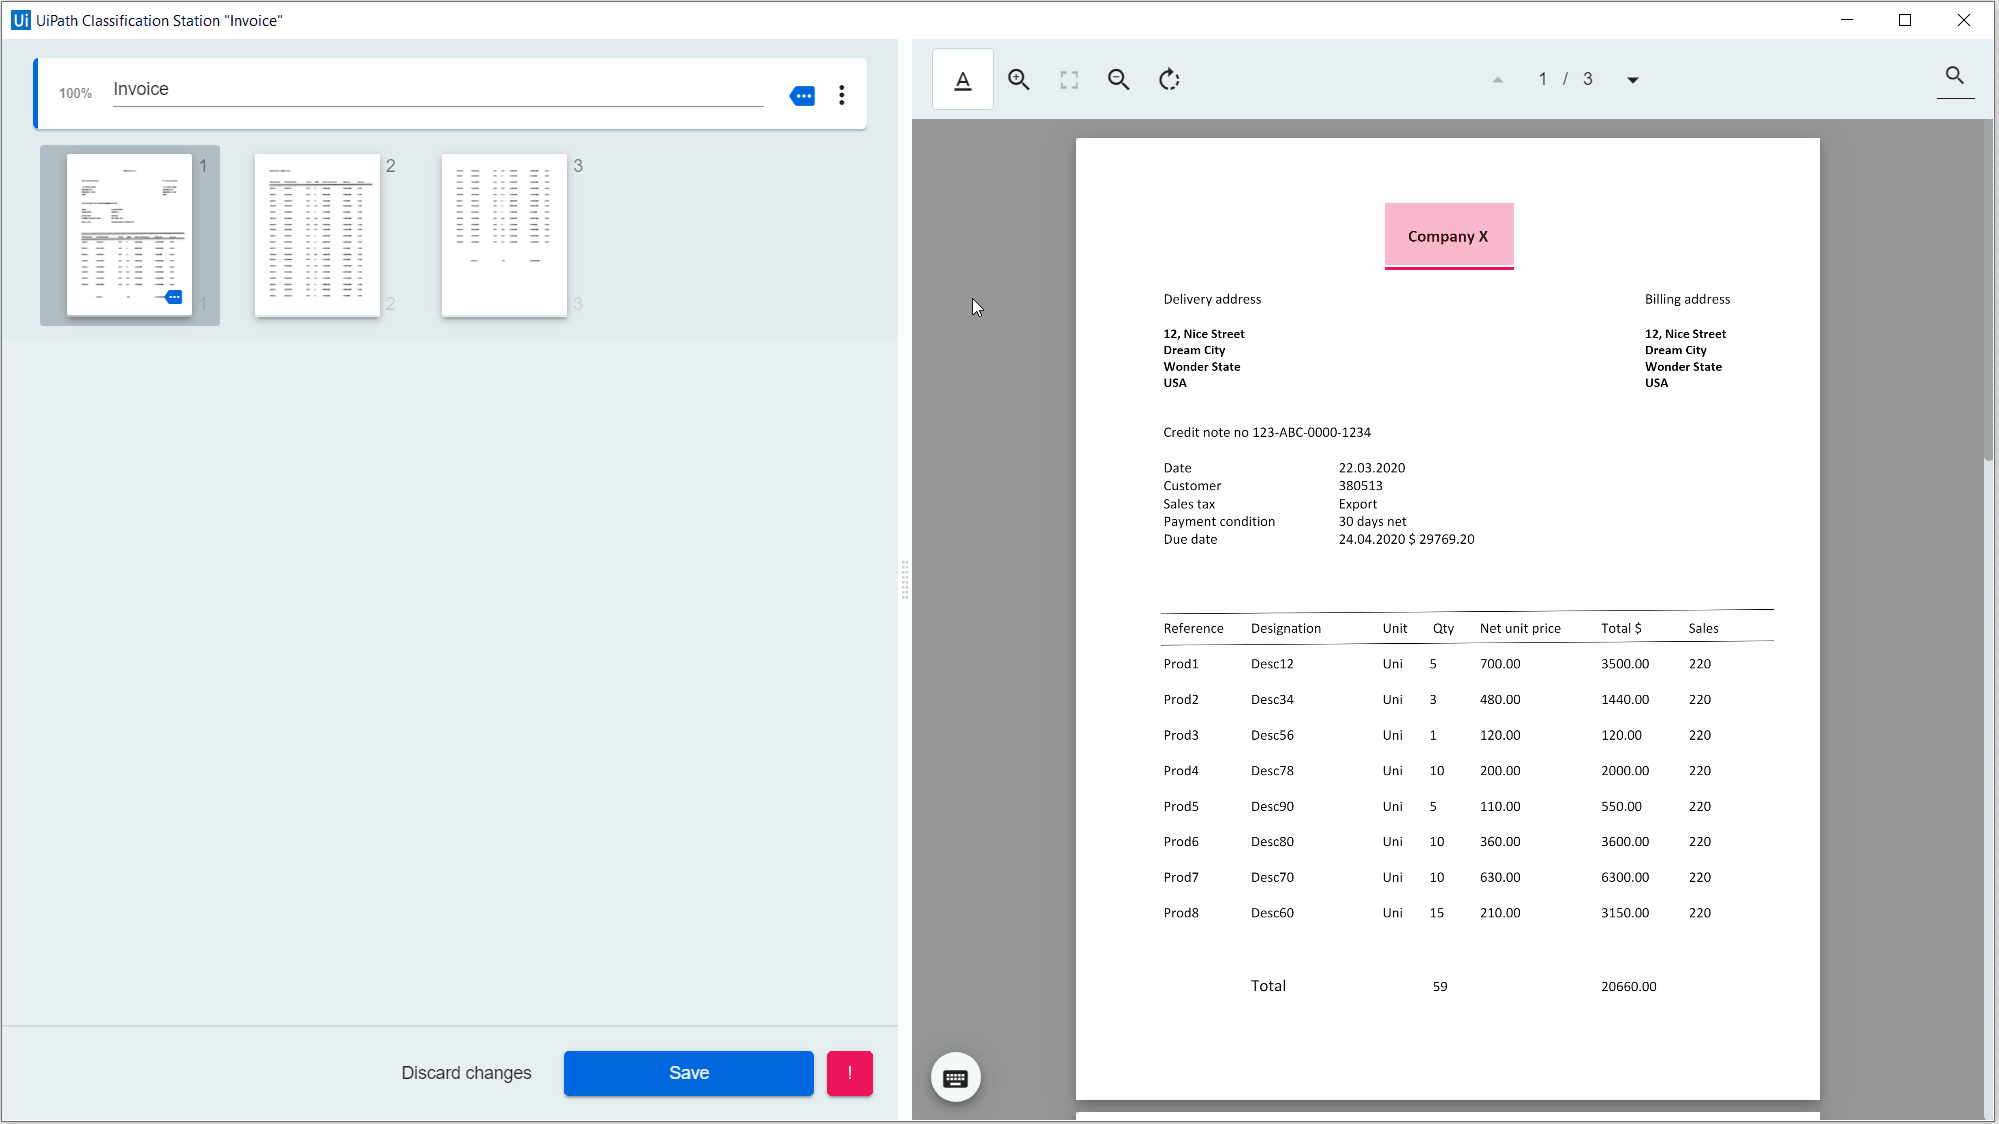Click customer number 380513
This screenshot has width=1999, height=1124.
1361,486
